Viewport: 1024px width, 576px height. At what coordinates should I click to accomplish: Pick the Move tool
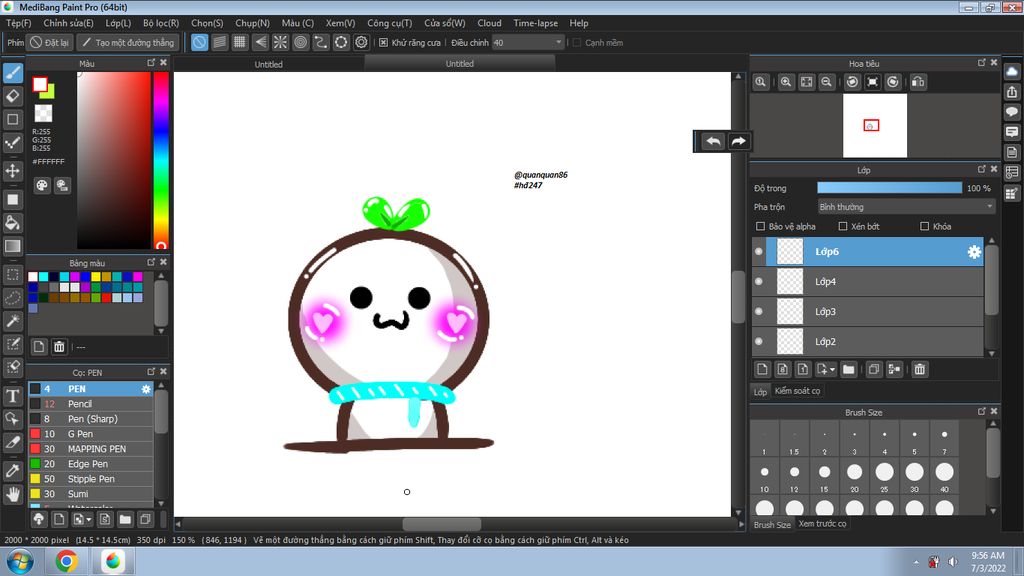pyautogui.click(x=12, y=171)
